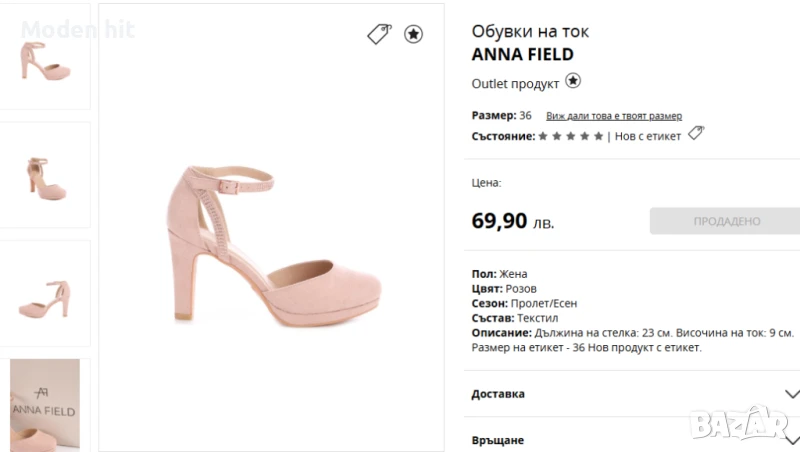This screenshot has height=452, width=800.
Task: Expand the Доставка section
Action: tap(498, 394)
